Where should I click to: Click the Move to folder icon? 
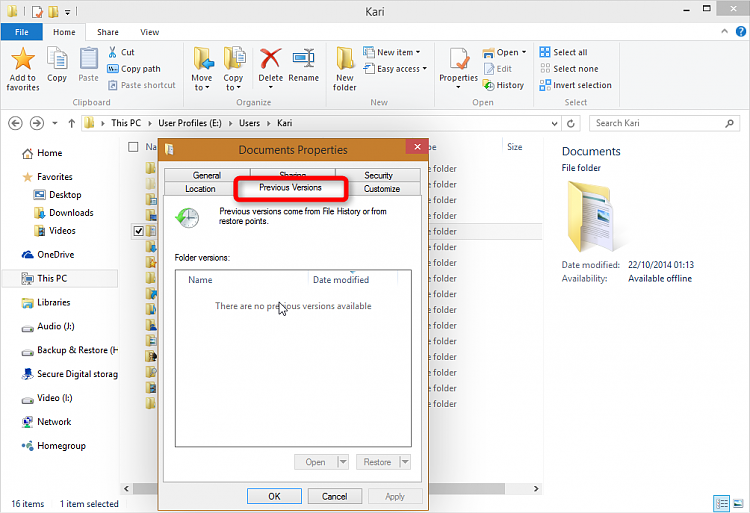click(x=203, y=59)
